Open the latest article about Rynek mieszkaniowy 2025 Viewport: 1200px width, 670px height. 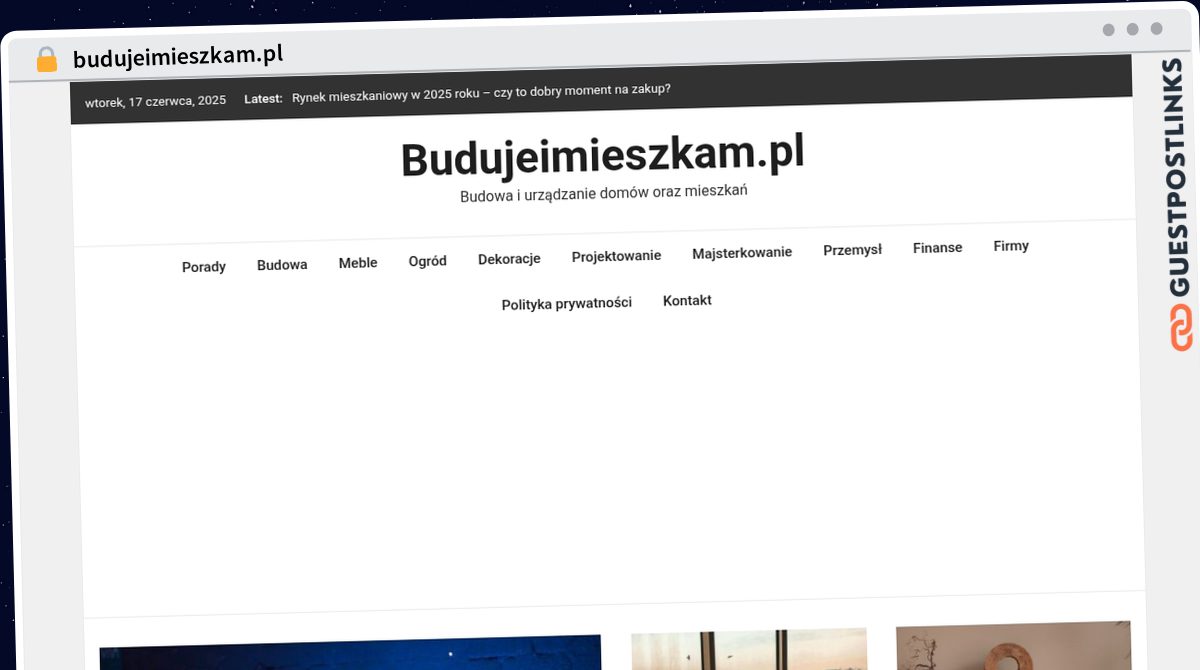(481, 89)
